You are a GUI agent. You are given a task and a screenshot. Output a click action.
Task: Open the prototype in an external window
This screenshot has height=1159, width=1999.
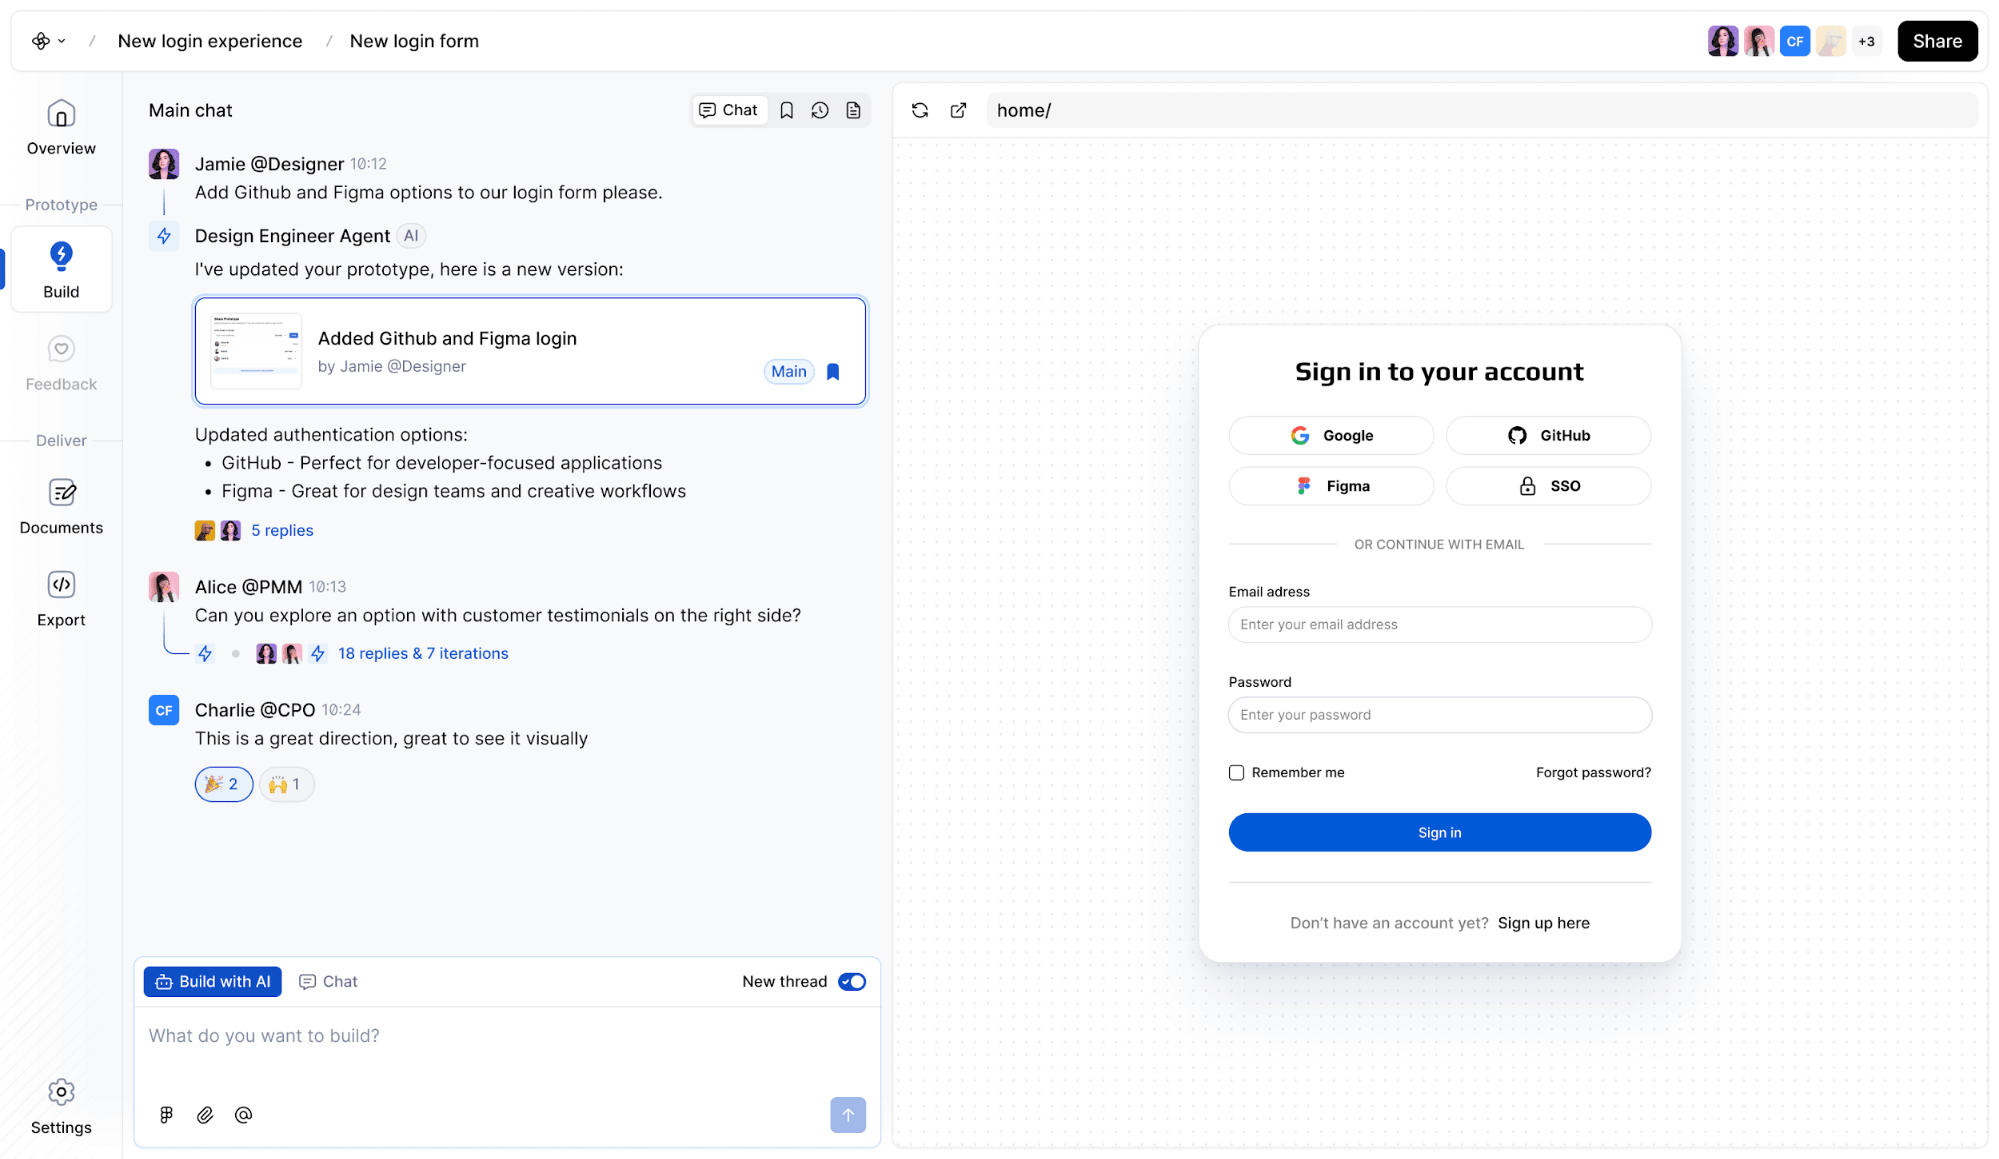(x=958, y=110)
